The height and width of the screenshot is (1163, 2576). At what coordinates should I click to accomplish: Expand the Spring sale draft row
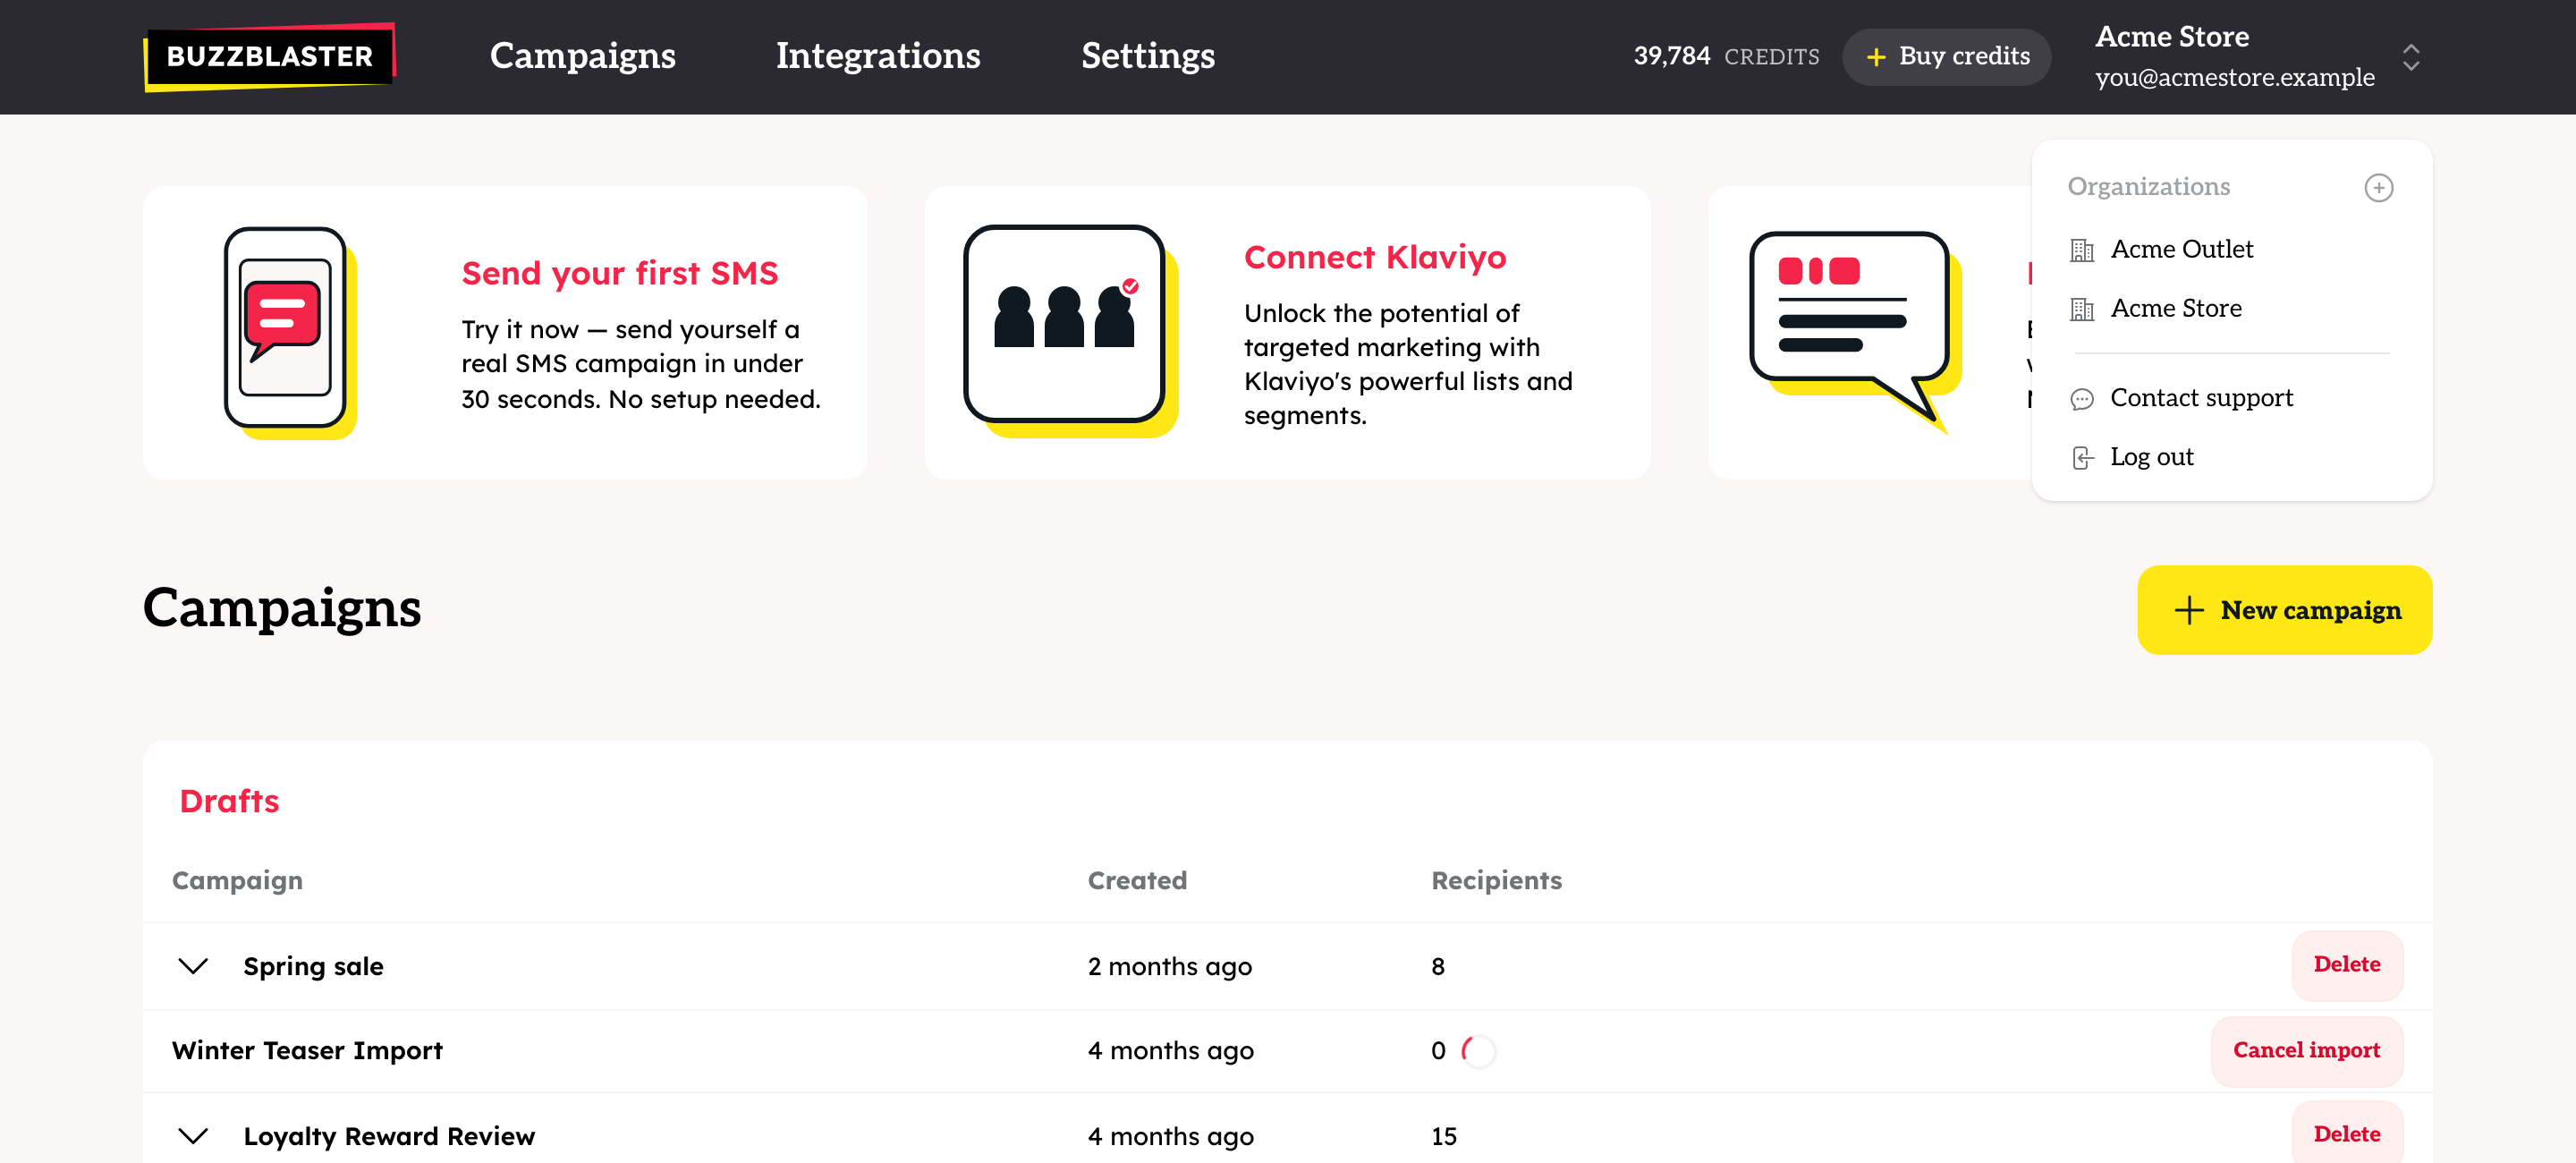[193, 965]
